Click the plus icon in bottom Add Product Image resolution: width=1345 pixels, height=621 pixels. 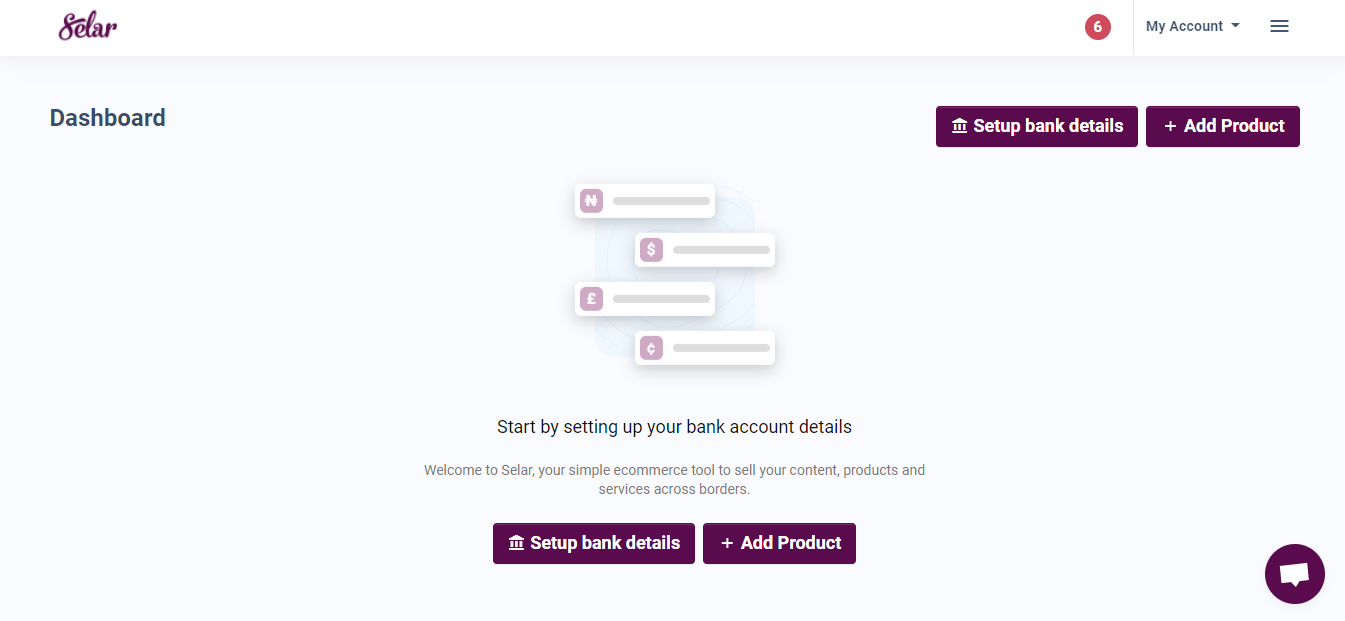[x=727, y=543]
